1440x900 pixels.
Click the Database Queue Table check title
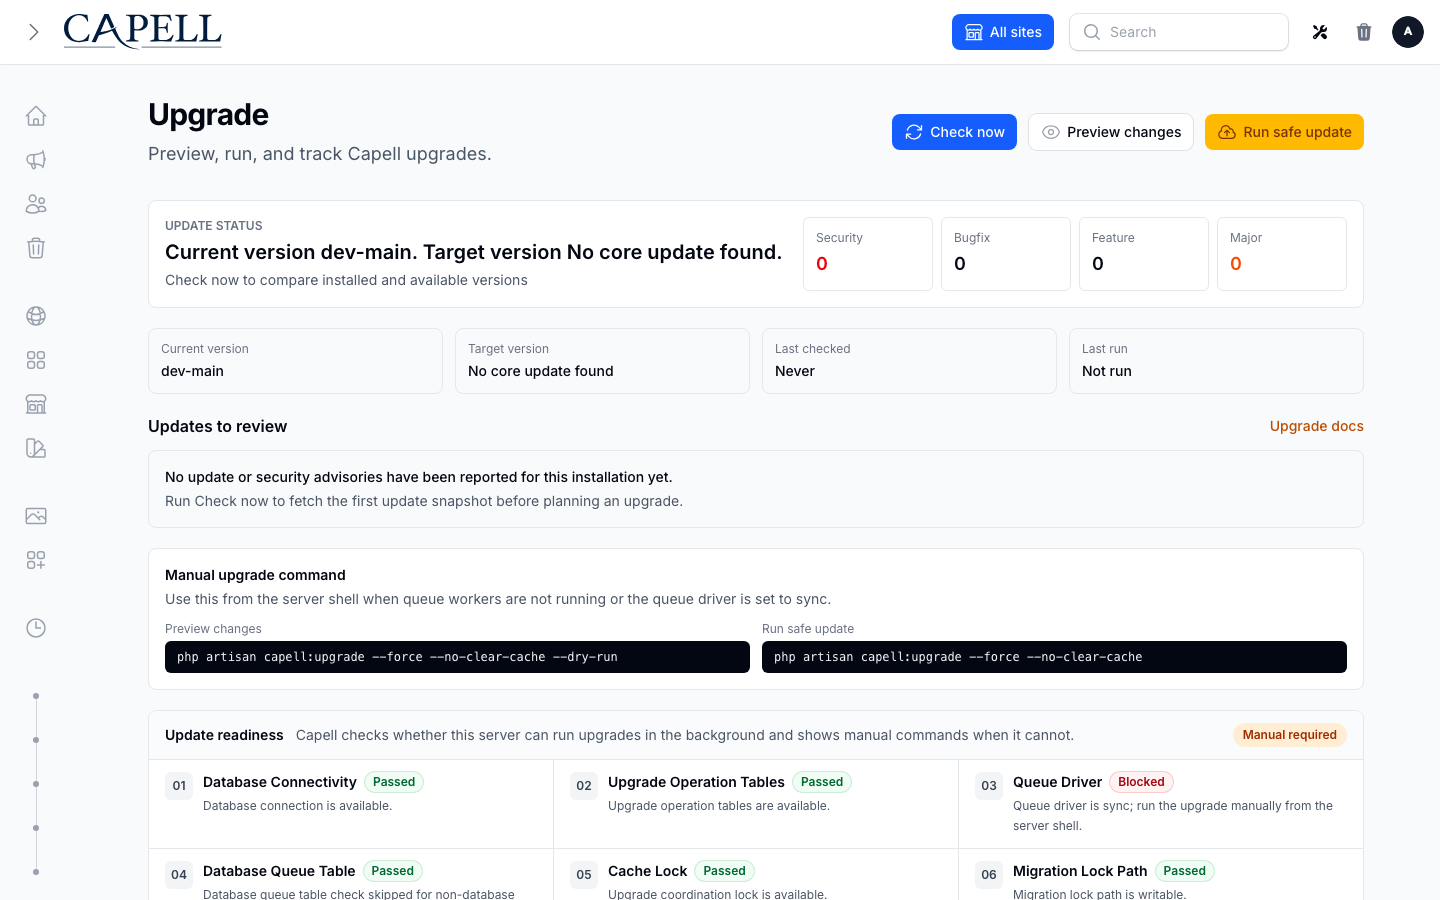tap(279, 871)
